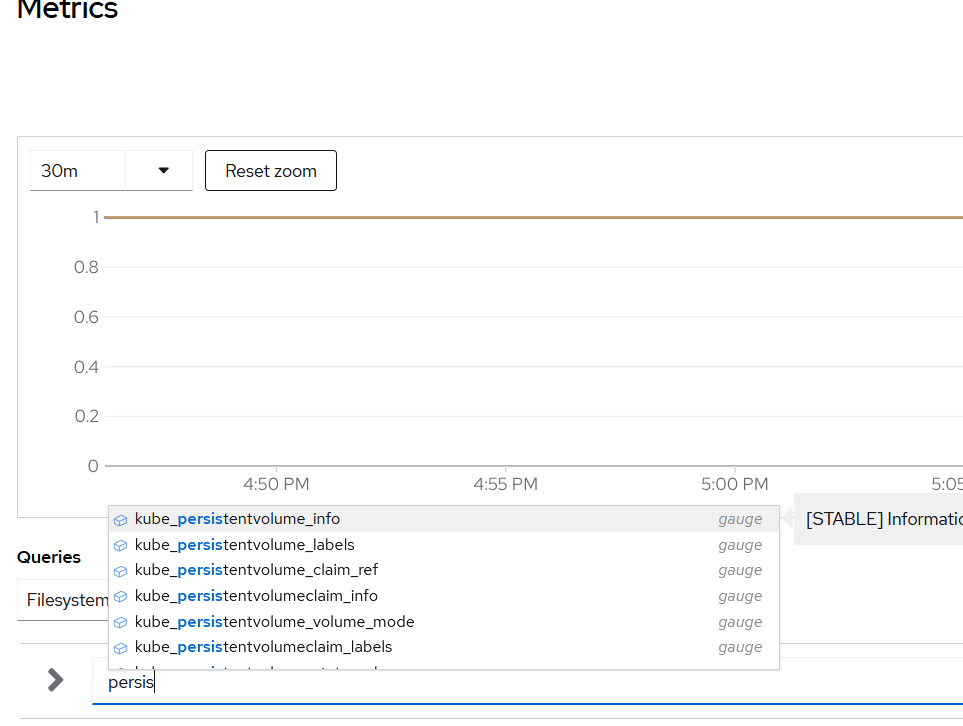Viewport: 963px width, 726px height.
Task: Click cube icon beside kube_persistentvolumeclaim_info
Action: pyautogui.click(x=121, y=597)
